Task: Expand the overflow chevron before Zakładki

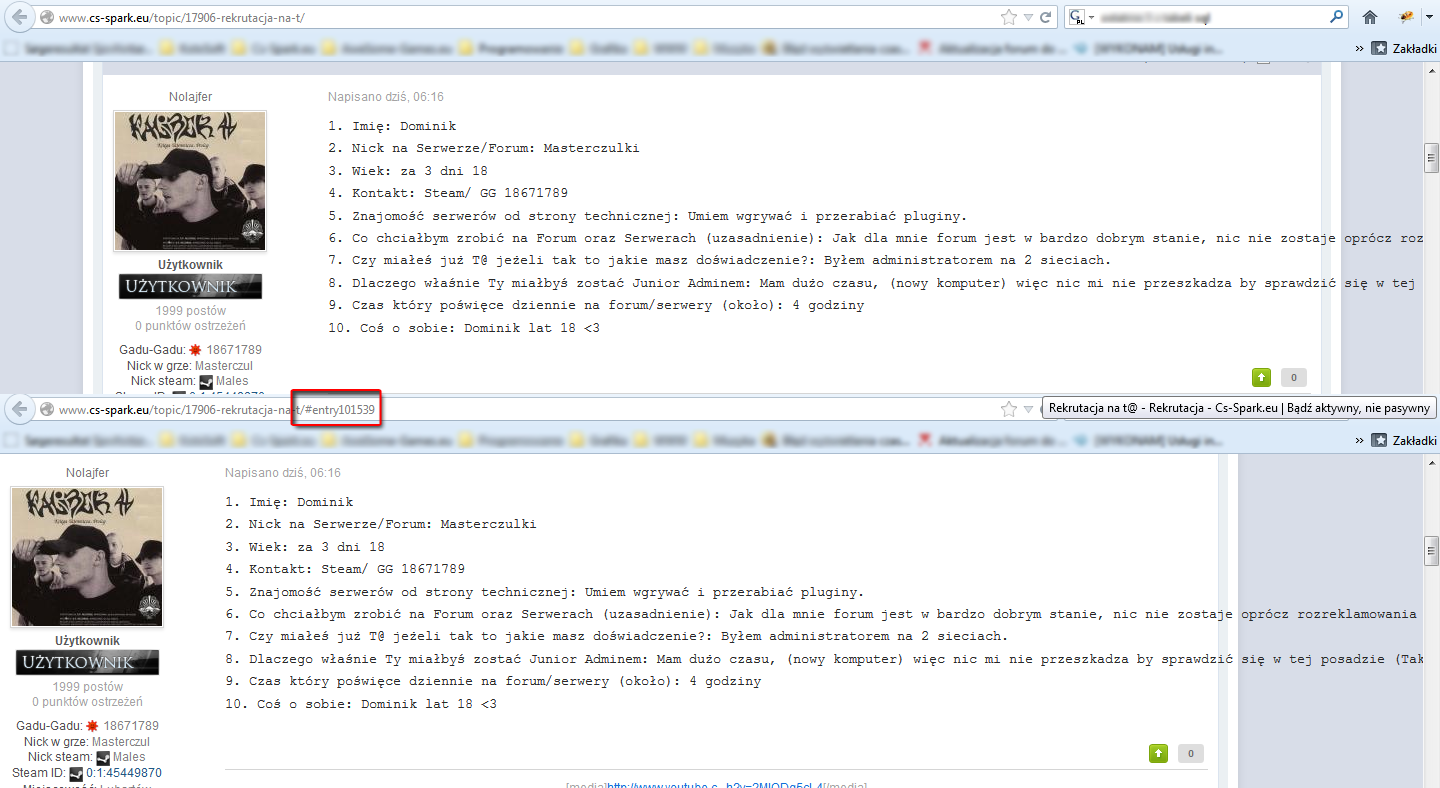Action: tap(1358, 47)
